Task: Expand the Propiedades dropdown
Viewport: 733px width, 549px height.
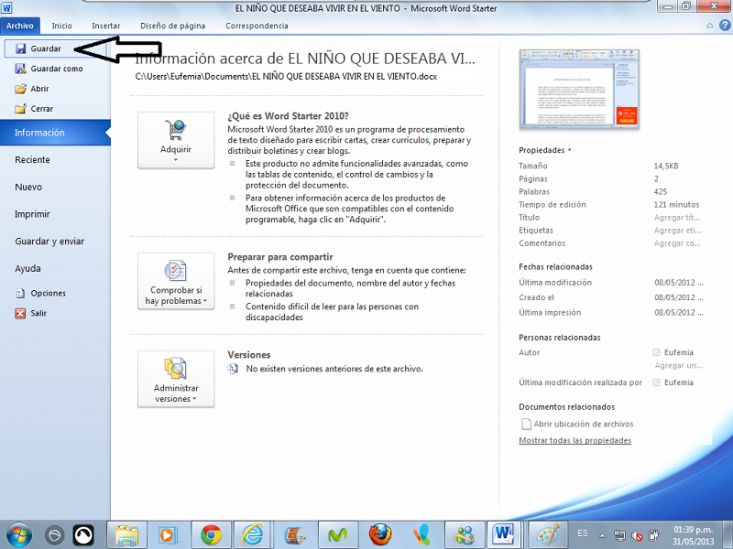Action: (x=545, y=151)
